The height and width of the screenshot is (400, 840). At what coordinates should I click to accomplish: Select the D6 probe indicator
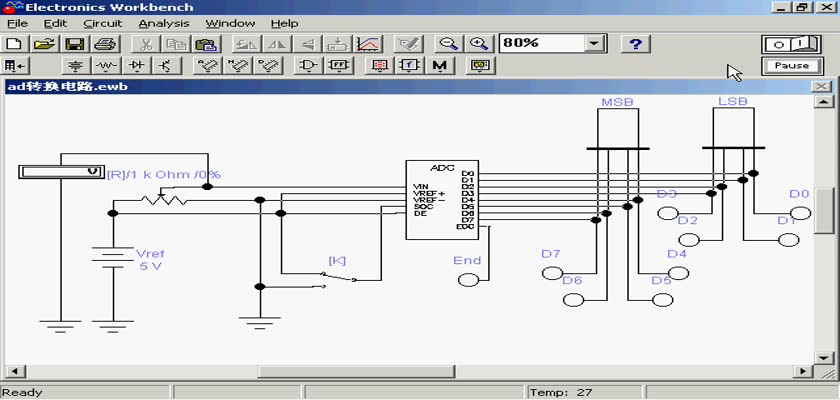[x=573, y=300]
